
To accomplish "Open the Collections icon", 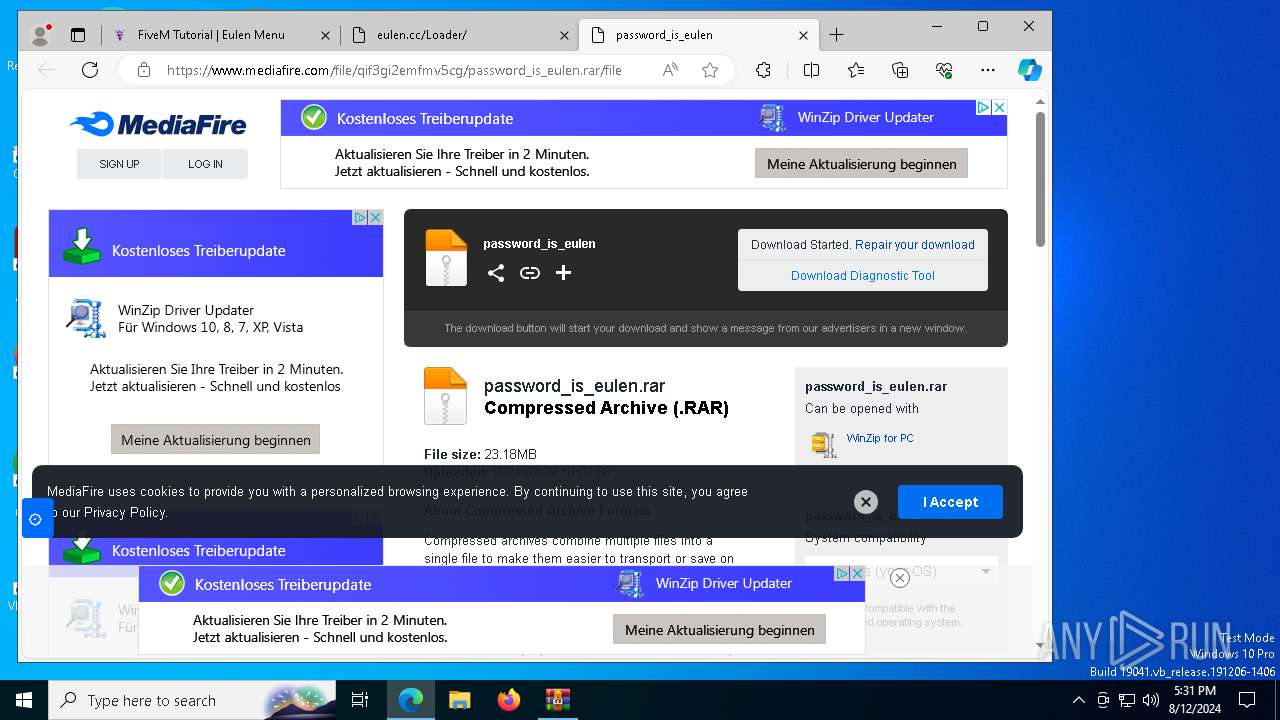I will (x=900, y=70).
